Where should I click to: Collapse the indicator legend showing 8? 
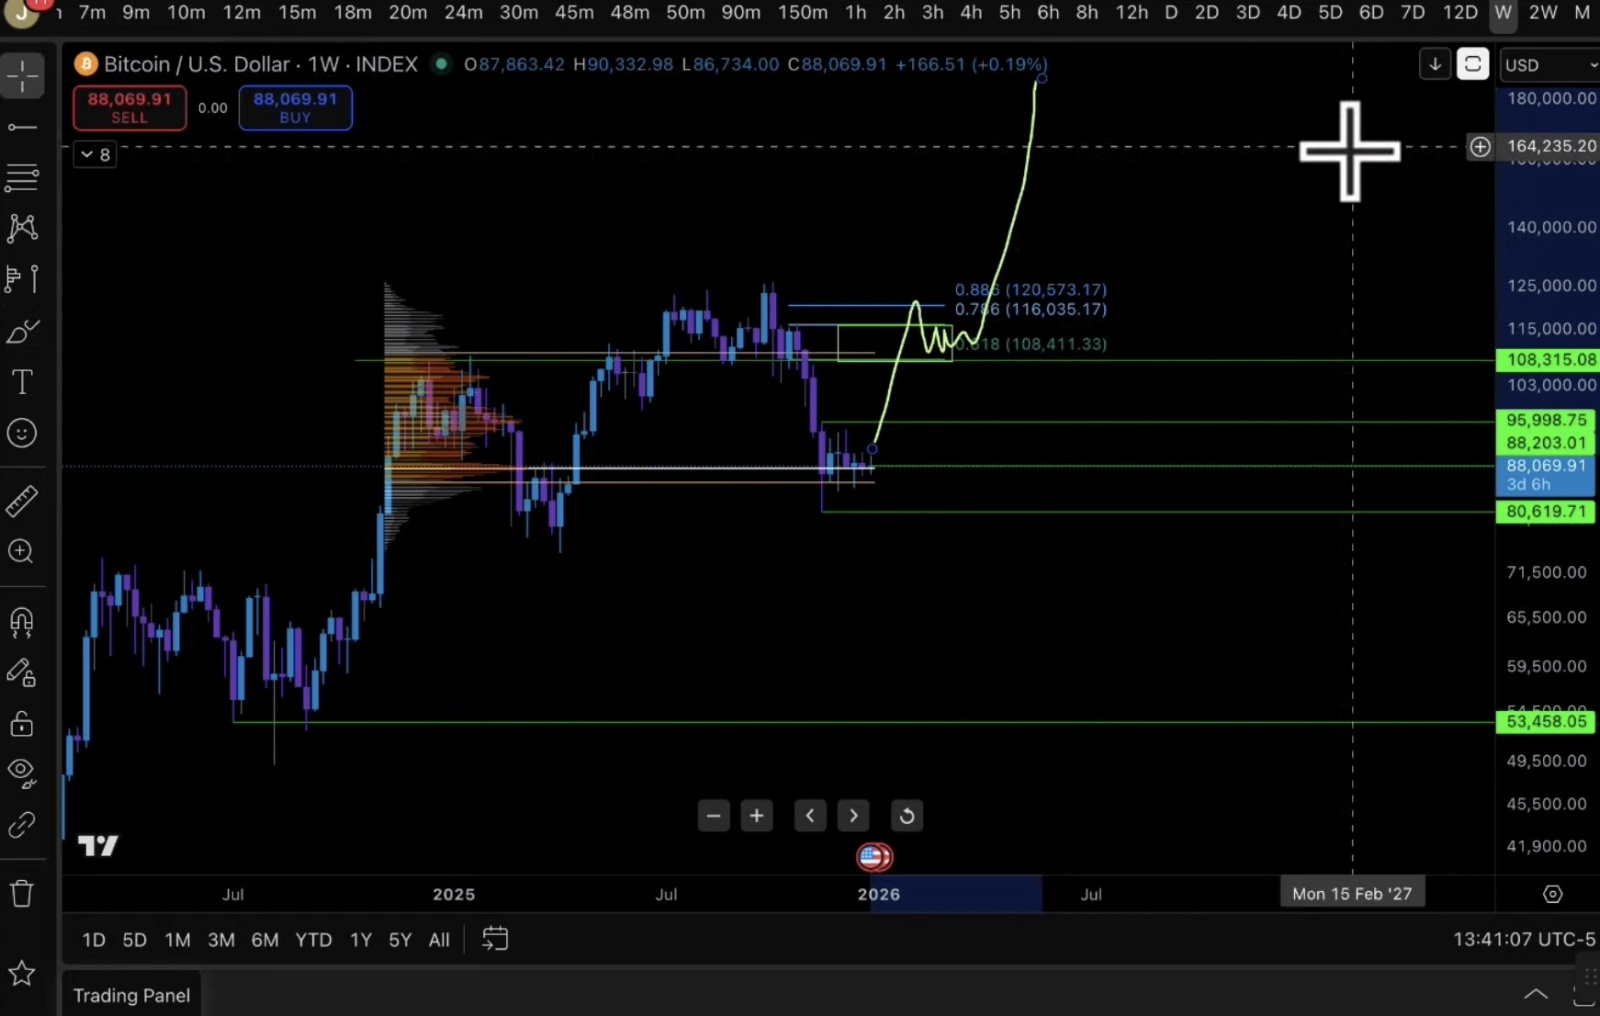coord(95,154)
